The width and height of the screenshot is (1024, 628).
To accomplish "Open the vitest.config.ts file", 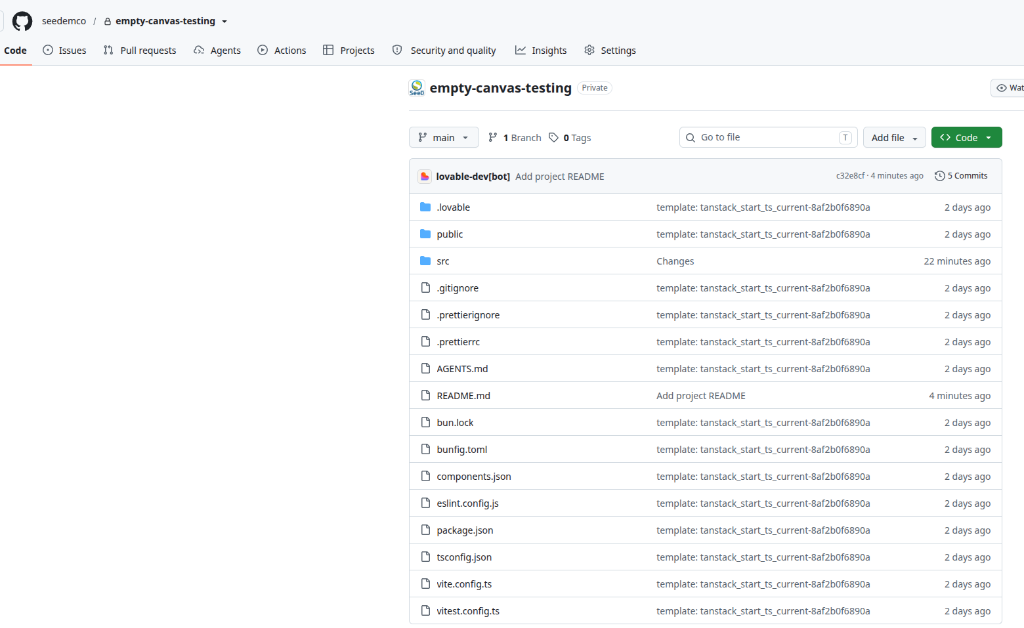I will pos(468,611).
